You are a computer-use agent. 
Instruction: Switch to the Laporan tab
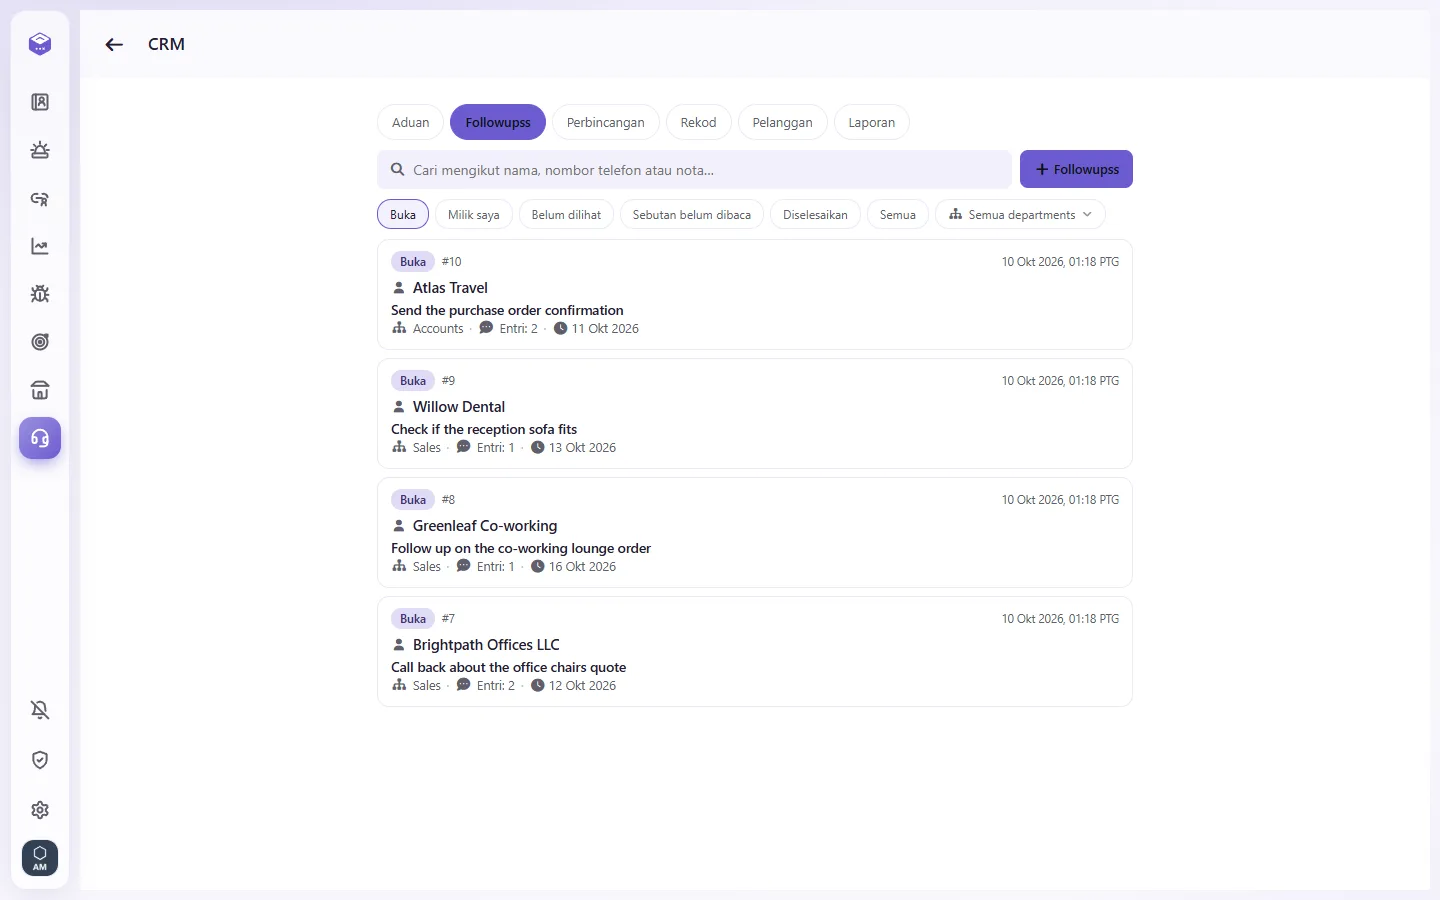pos(872,122)
